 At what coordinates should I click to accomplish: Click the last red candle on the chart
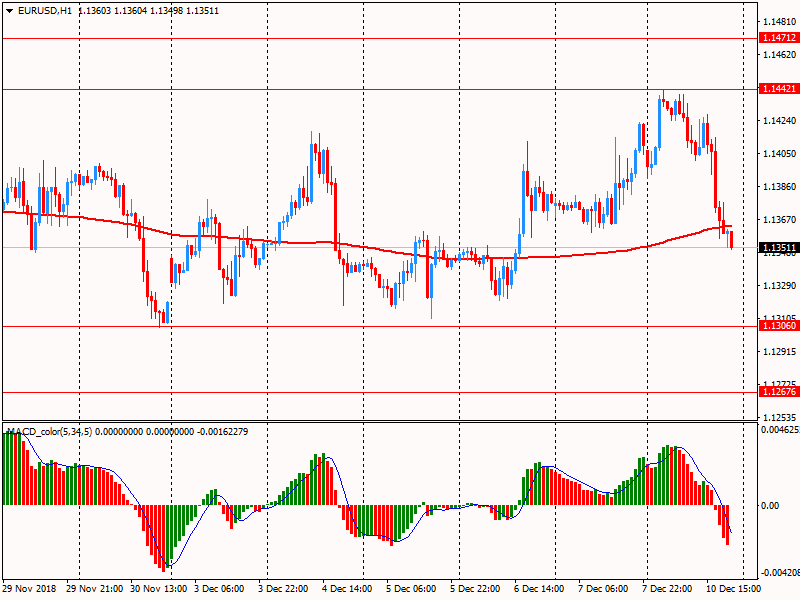(x=732, y=239)
